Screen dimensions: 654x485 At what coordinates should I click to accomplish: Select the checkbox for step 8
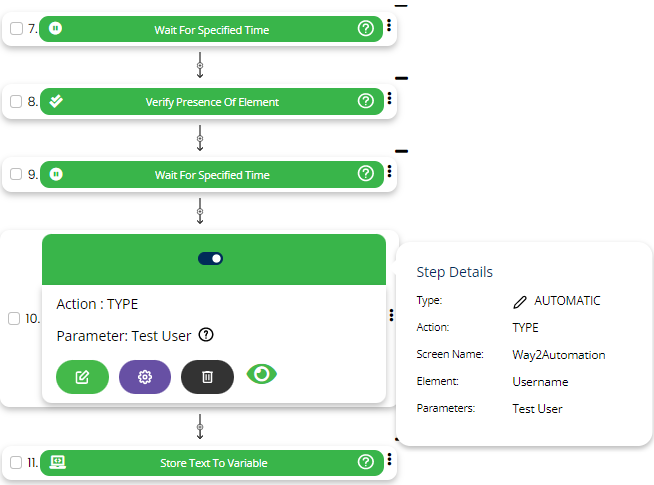tap(16, 101)
